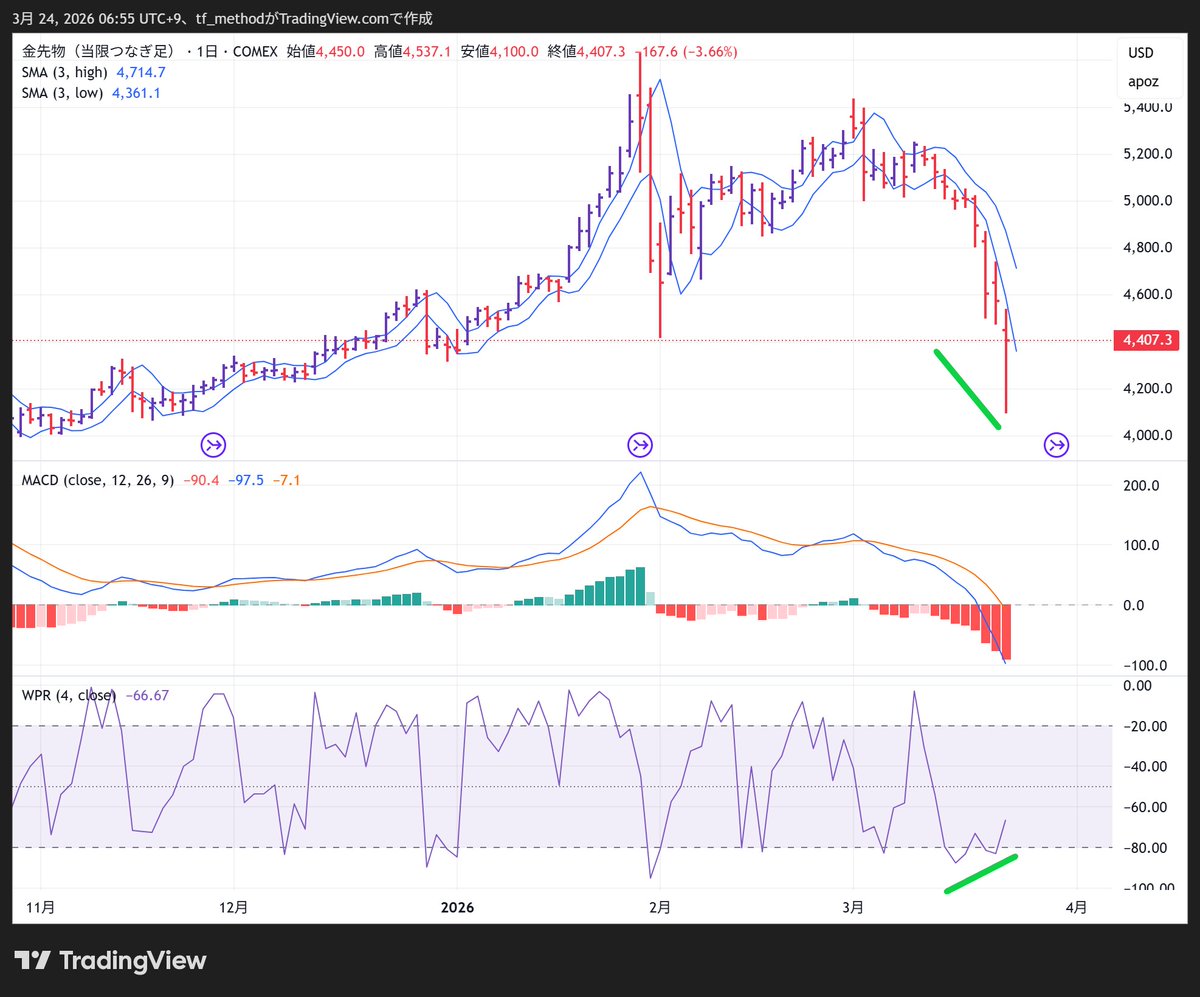Click the MACD histogram value −90.4

[200, 480]
